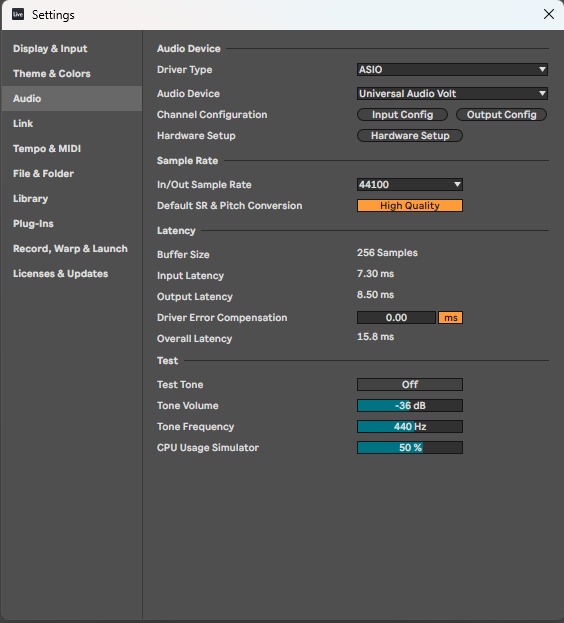Toggle the ms unit button
Screen dimensions: 564x623
pyautogui.click(x=450, y=317)
